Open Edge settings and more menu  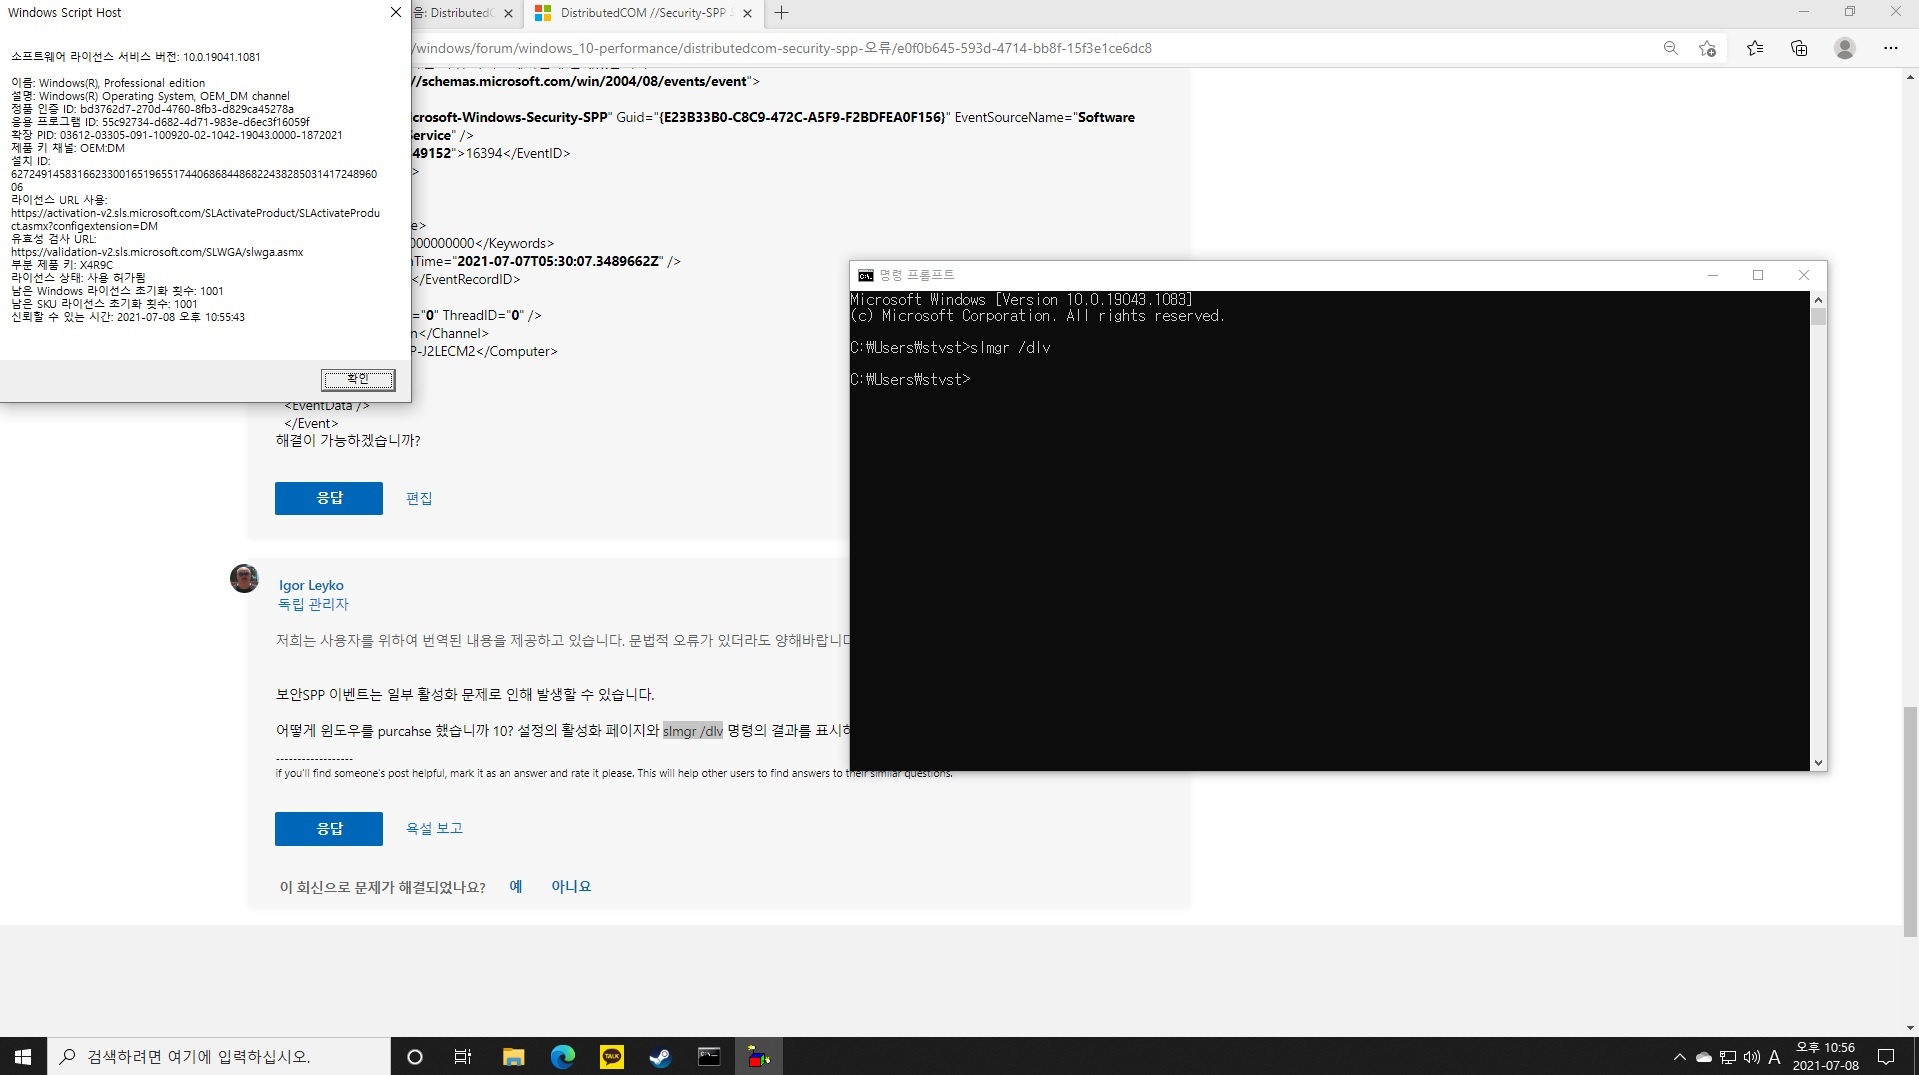[x=1890, y=48]
